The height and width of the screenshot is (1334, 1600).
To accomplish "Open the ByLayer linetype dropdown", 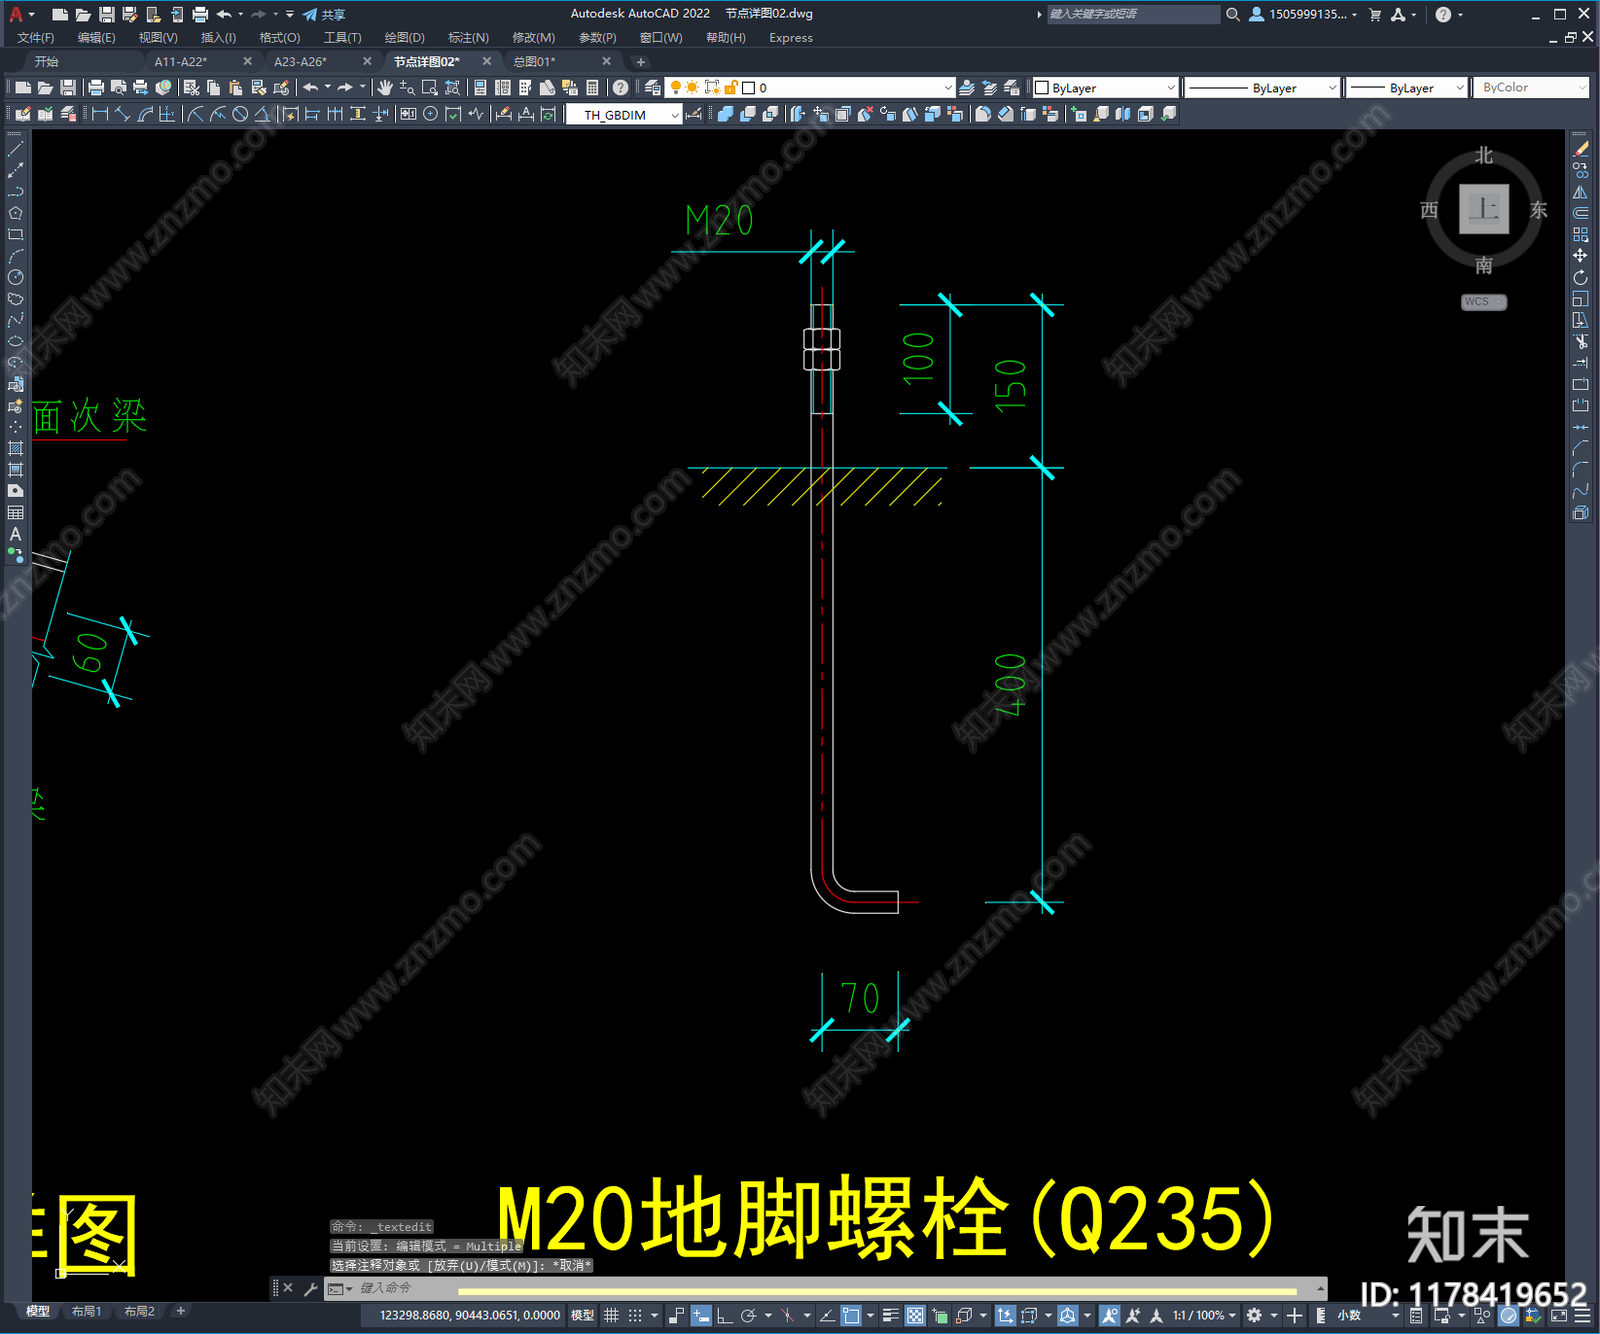I will tap(1262, 88).
